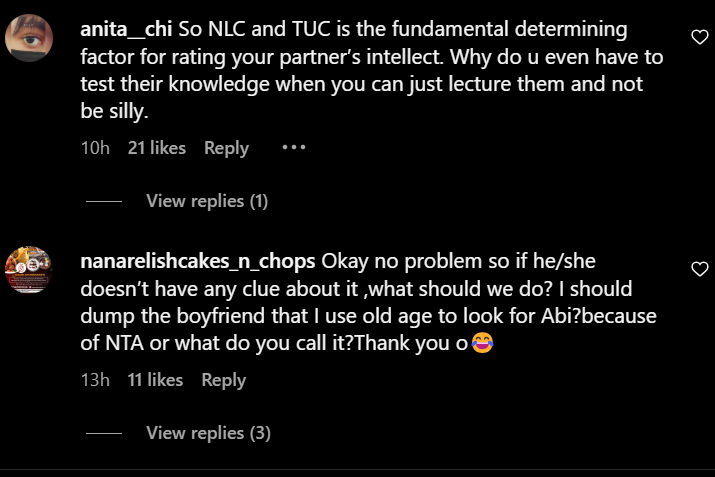Open anita__chi's profile picture

(30, 39)
